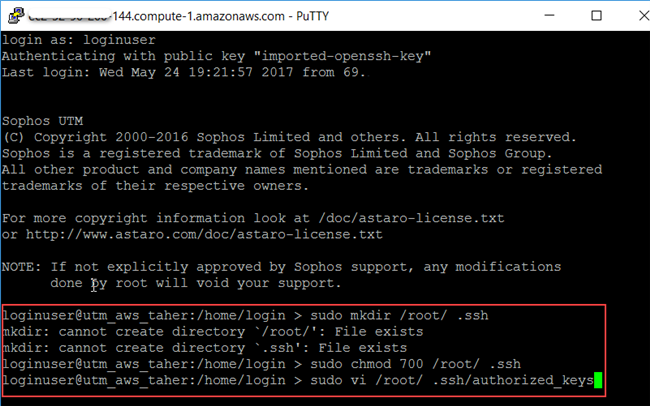This screenshot has height=406, width=650.
Task: Click the http://www.astaro.com license URL
Action: click(x=204, y=235)
